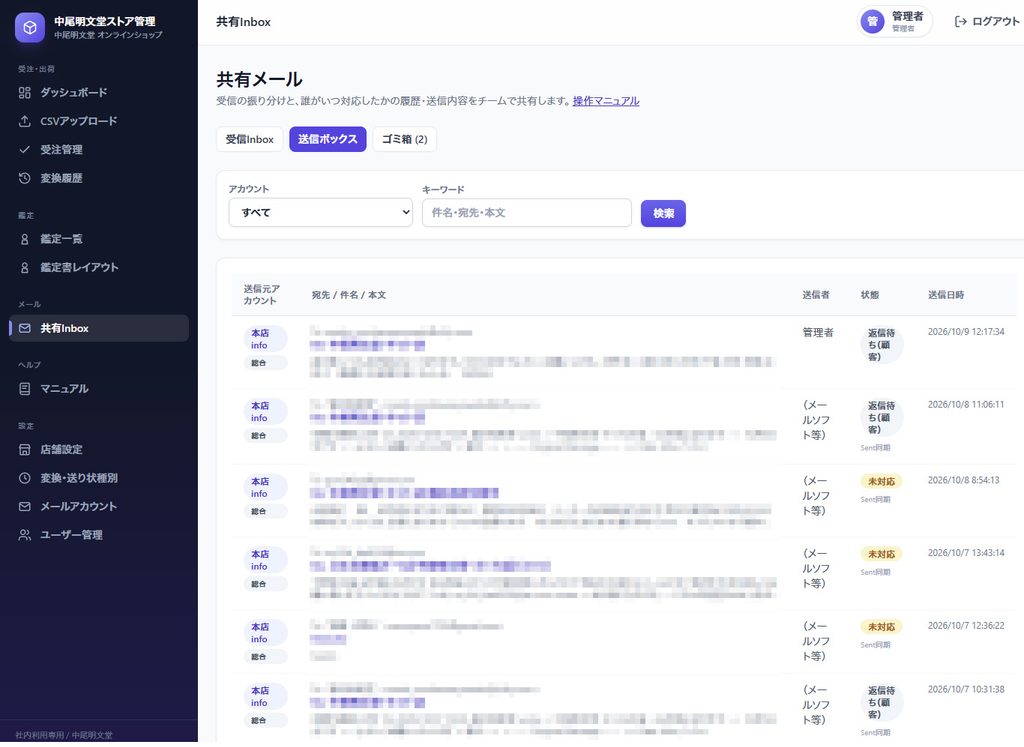Screen dimensions: 1024x747
Task: Click 返信待ち(顧客) badge on 11:06:11 row
Action: 882,418
